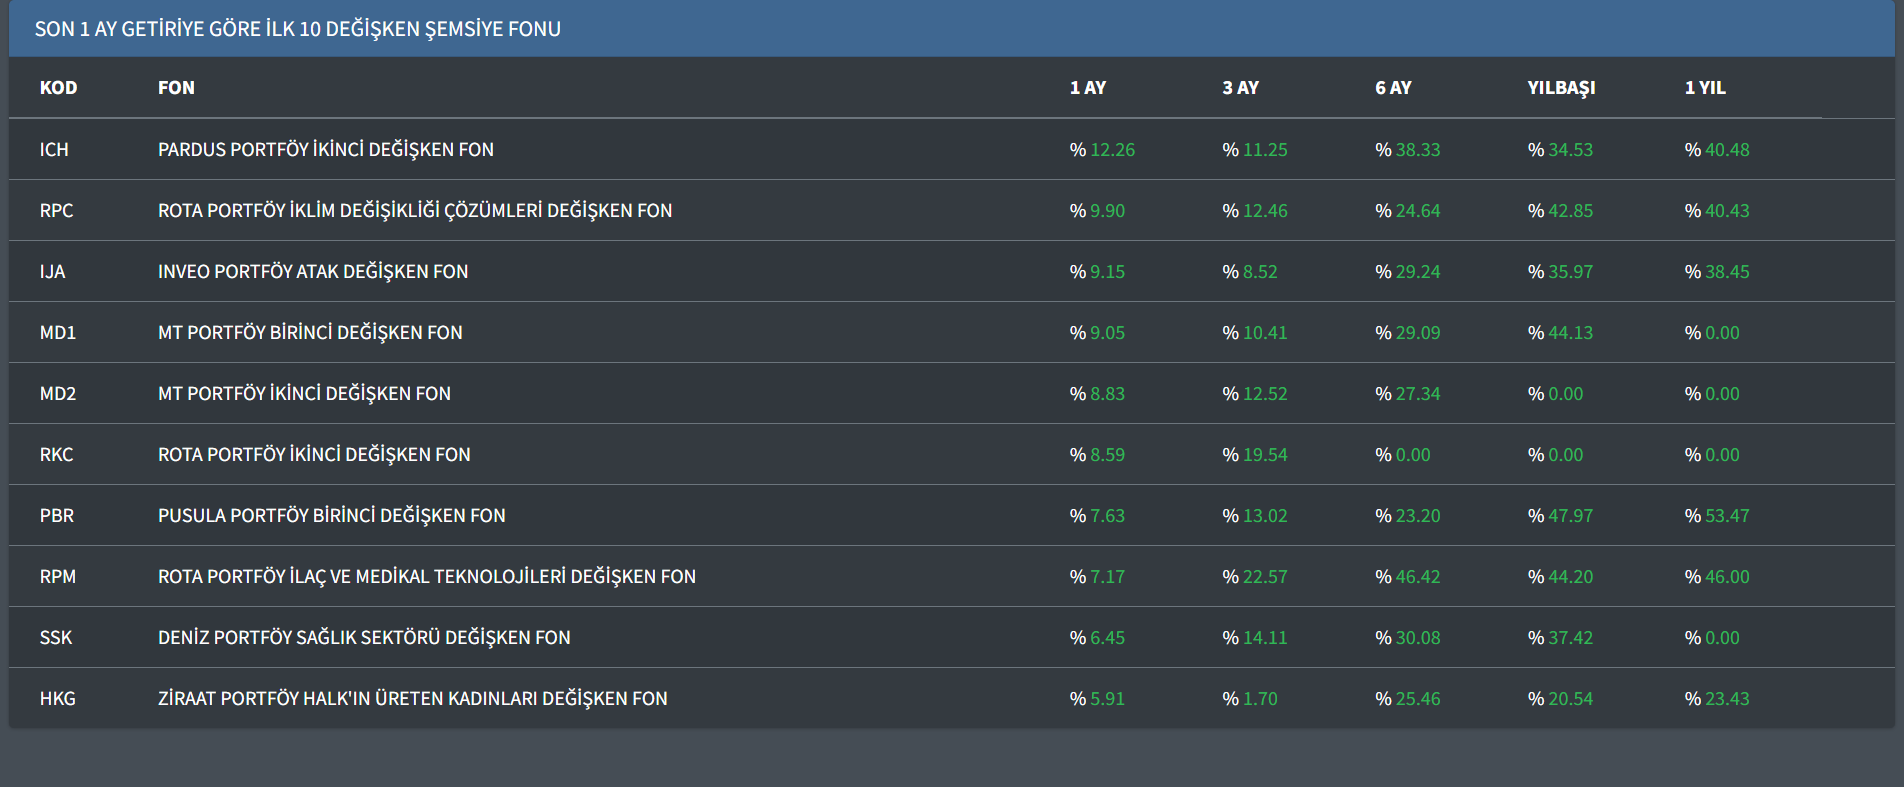Open ROTA PORTFÖY İKLİM DEĞİŞİKLİĞİ ÇÖZÜMLERİ fund
The image size is (1904, 787).
[x=415, y=211]
